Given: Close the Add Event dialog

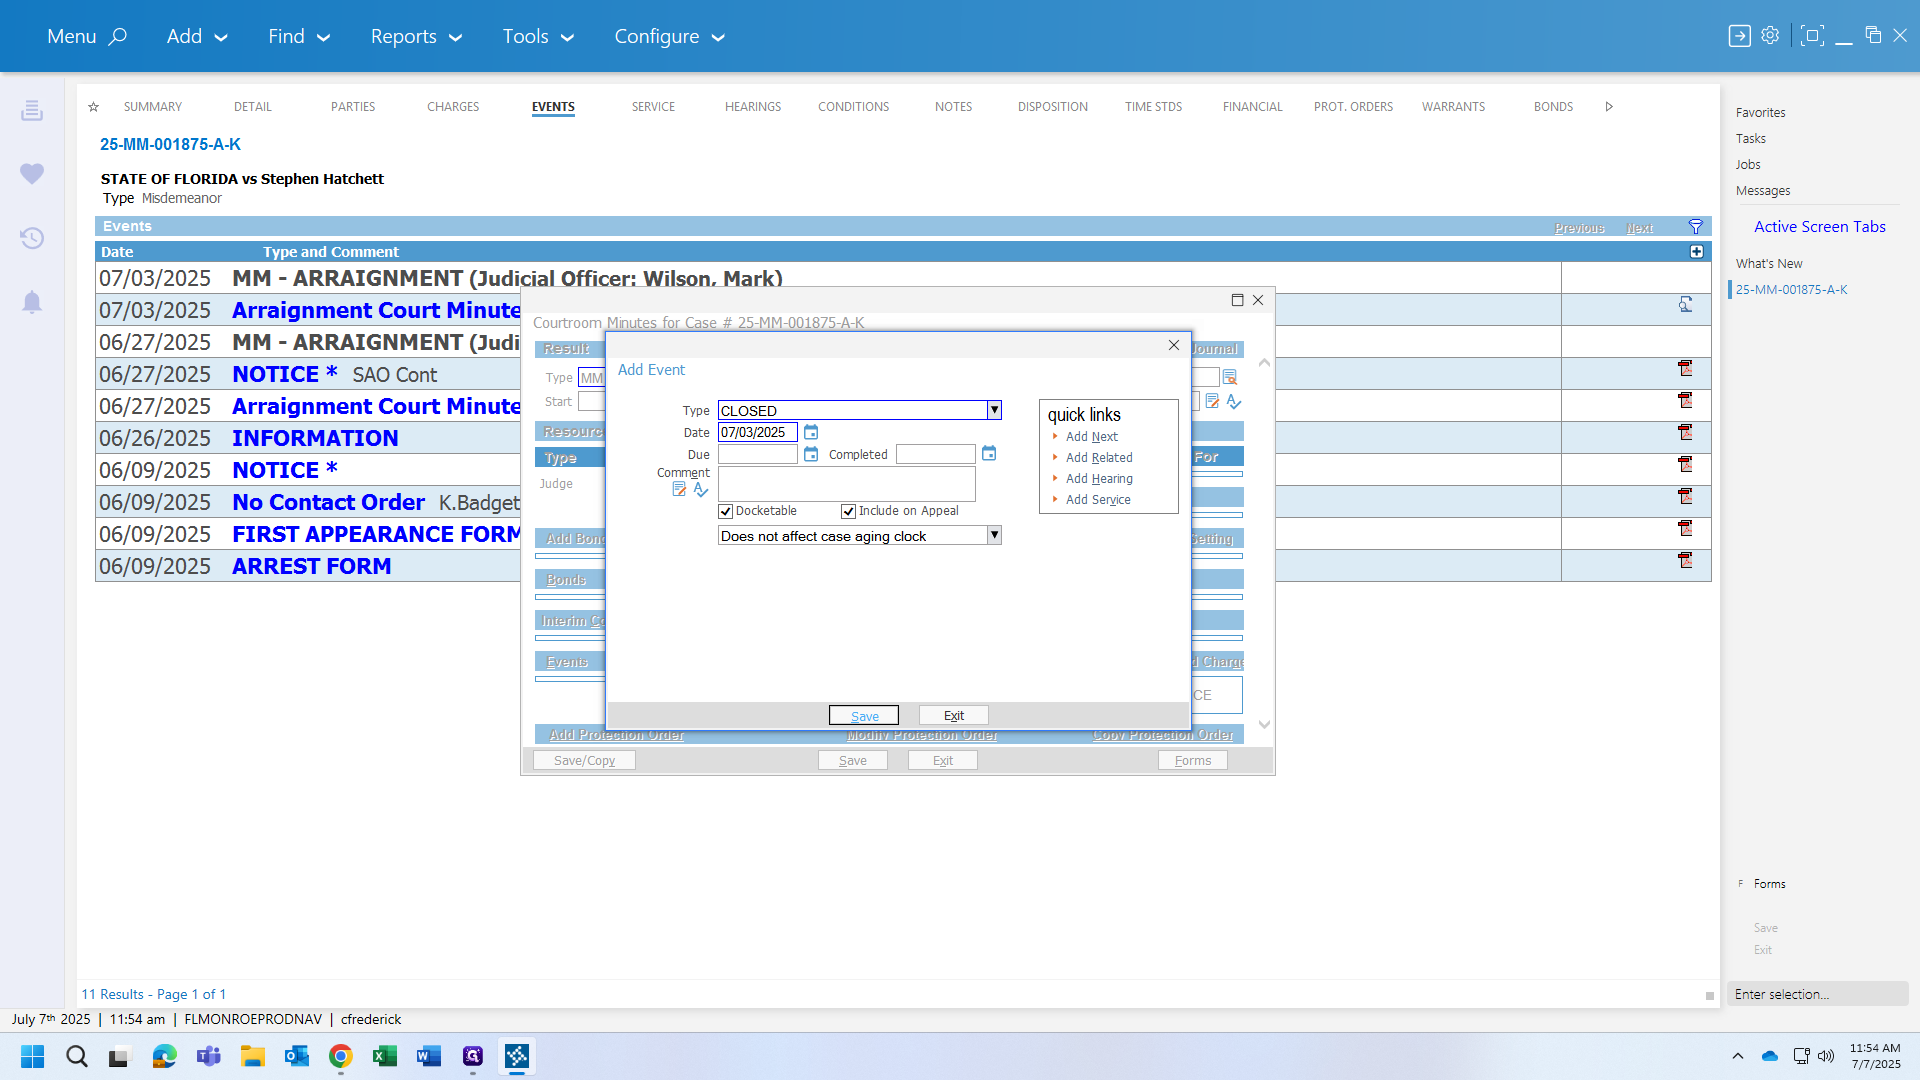Looking at the screenshot, I should [x=1174, y=345].
